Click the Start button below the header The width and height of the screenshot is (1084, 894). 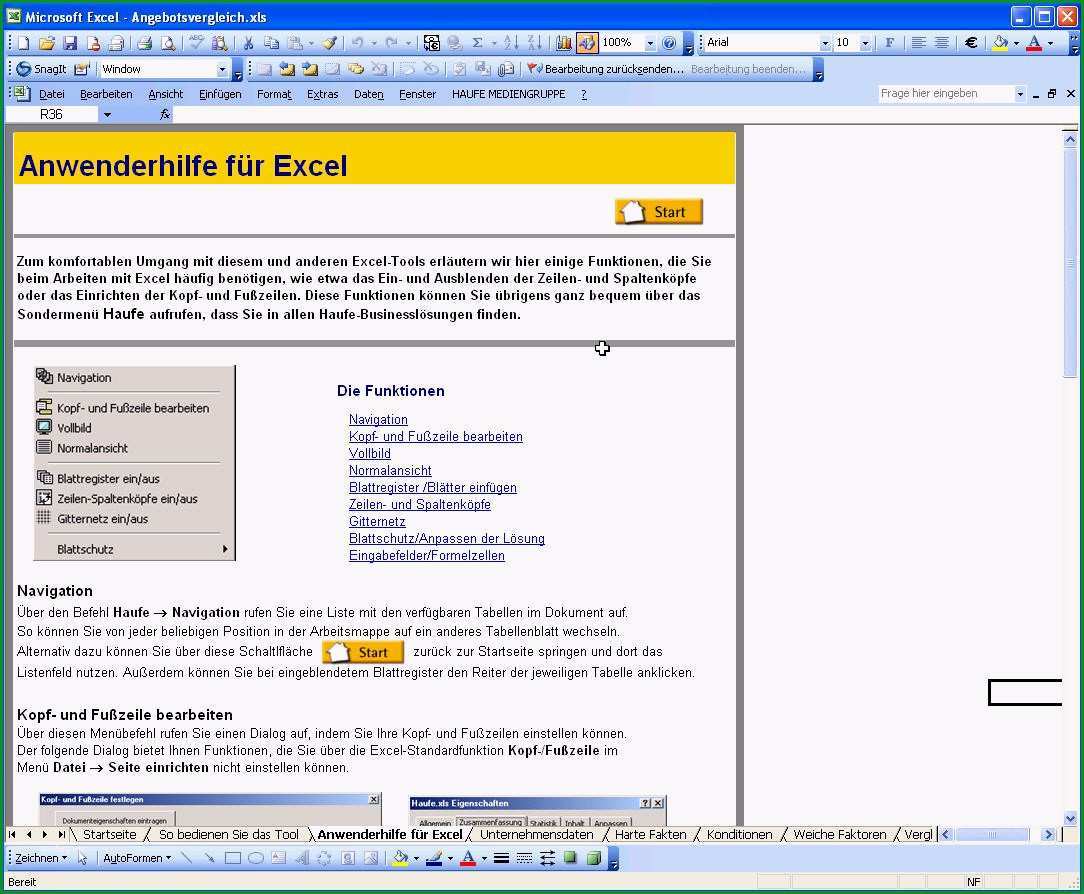tap(659, 212)
